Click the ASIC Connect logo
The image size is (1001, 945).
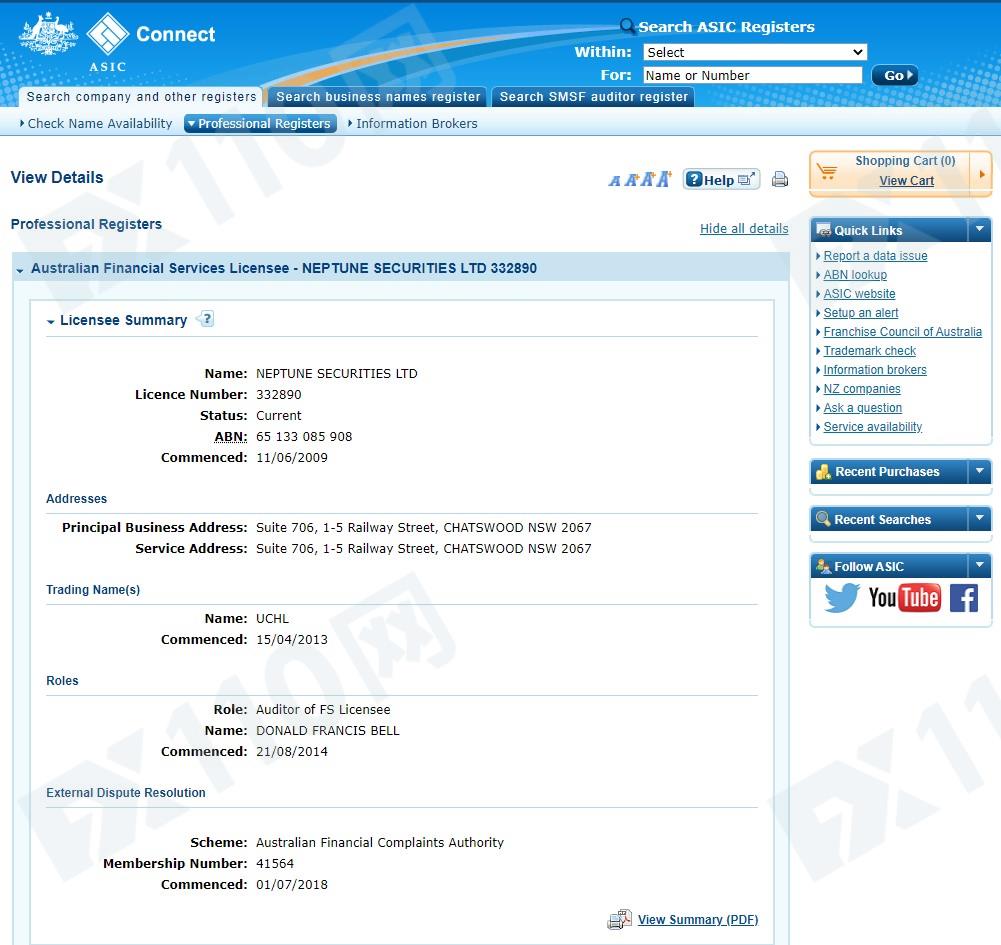tap(118, 40)
